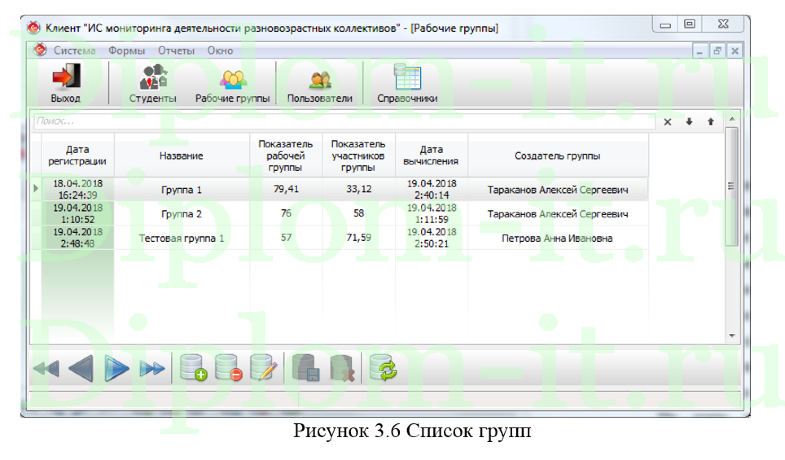This screenshot has width=785, height=460.
Task: Open the Формы menu
Action: tap(127, 51)
